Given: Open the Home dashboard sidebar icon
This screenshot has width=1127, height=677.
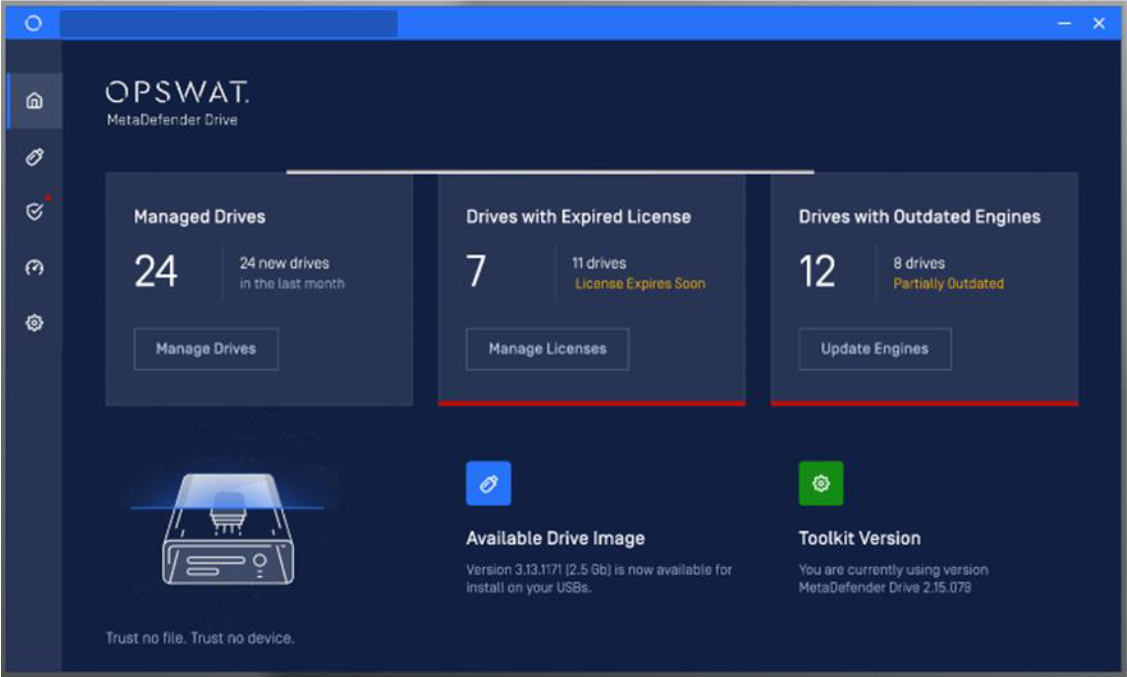Looking at the screenshot, I should pos(34,101).
